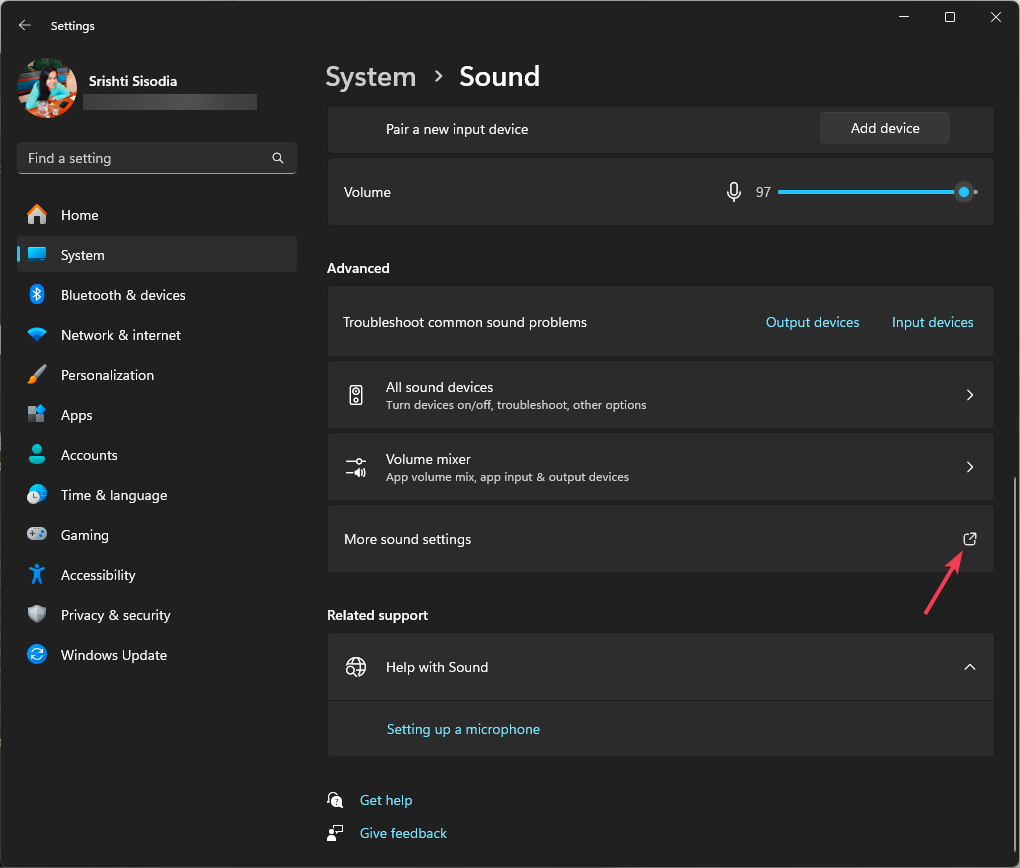Click the Give feedback link

coord(403,834)
